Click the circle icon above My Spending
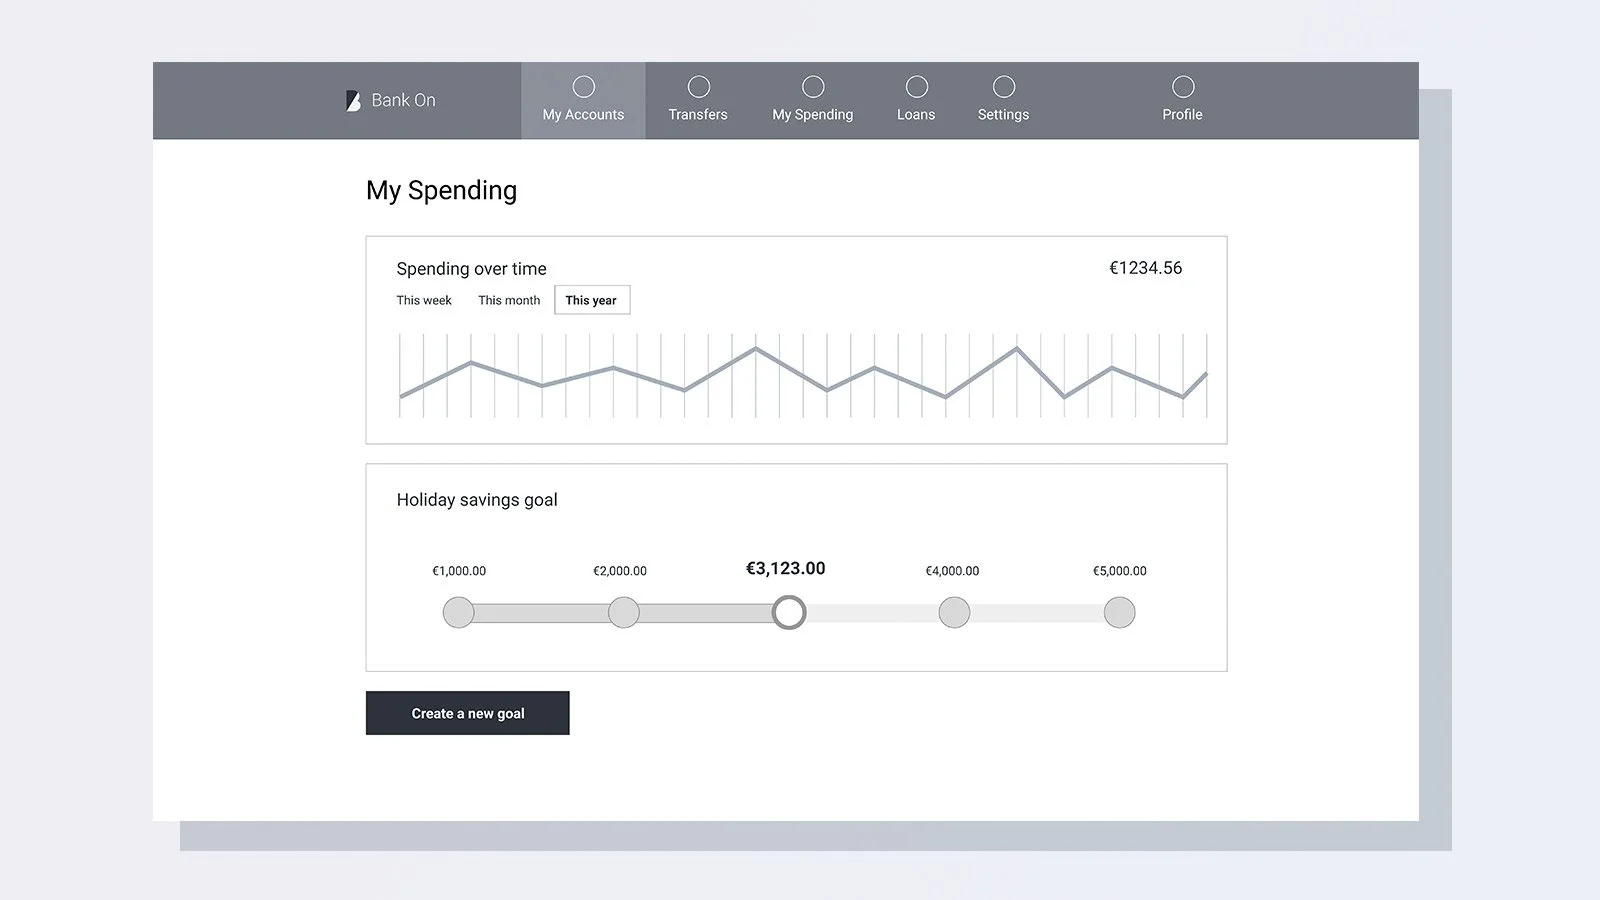This screenshot has width=1600, height=900. [814, 87]
